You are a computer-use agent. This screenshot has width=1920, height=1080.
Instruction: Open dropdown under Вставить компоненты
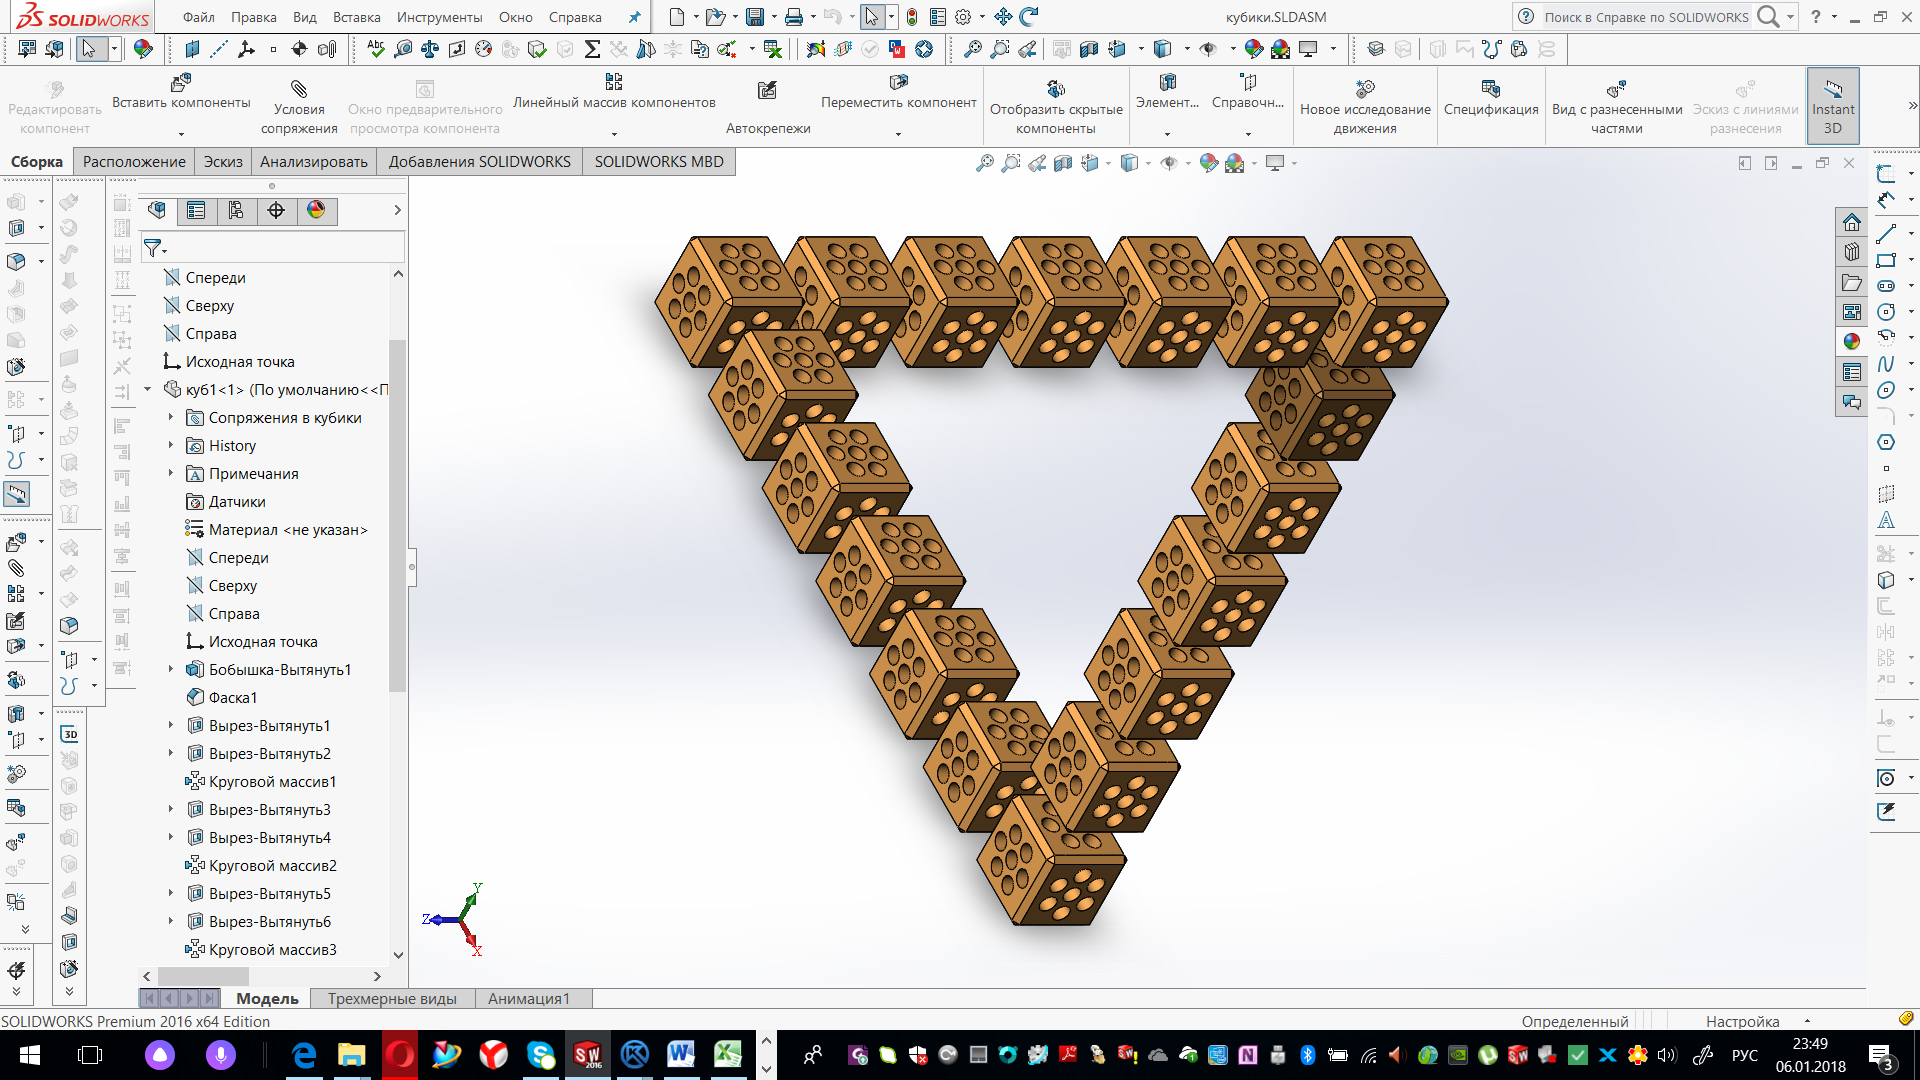181,133
